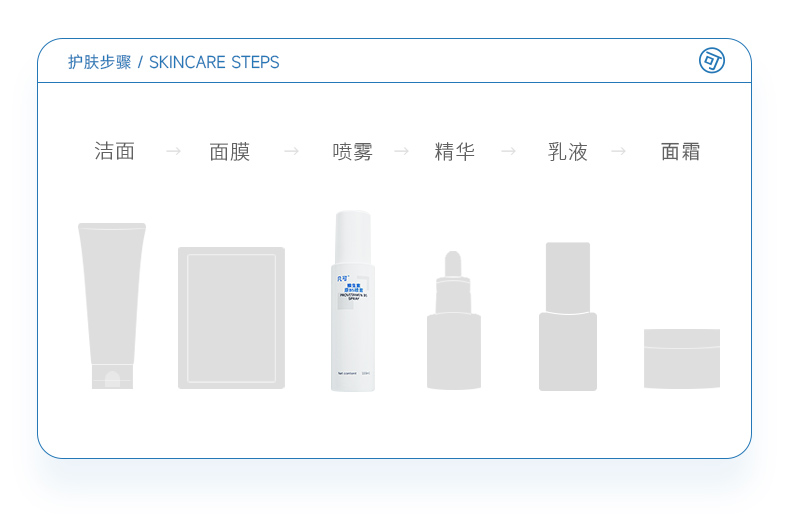Viewport: 790px width, 514px height.
Task: Click the 面霜 step label
Action: tap(681, 152)
